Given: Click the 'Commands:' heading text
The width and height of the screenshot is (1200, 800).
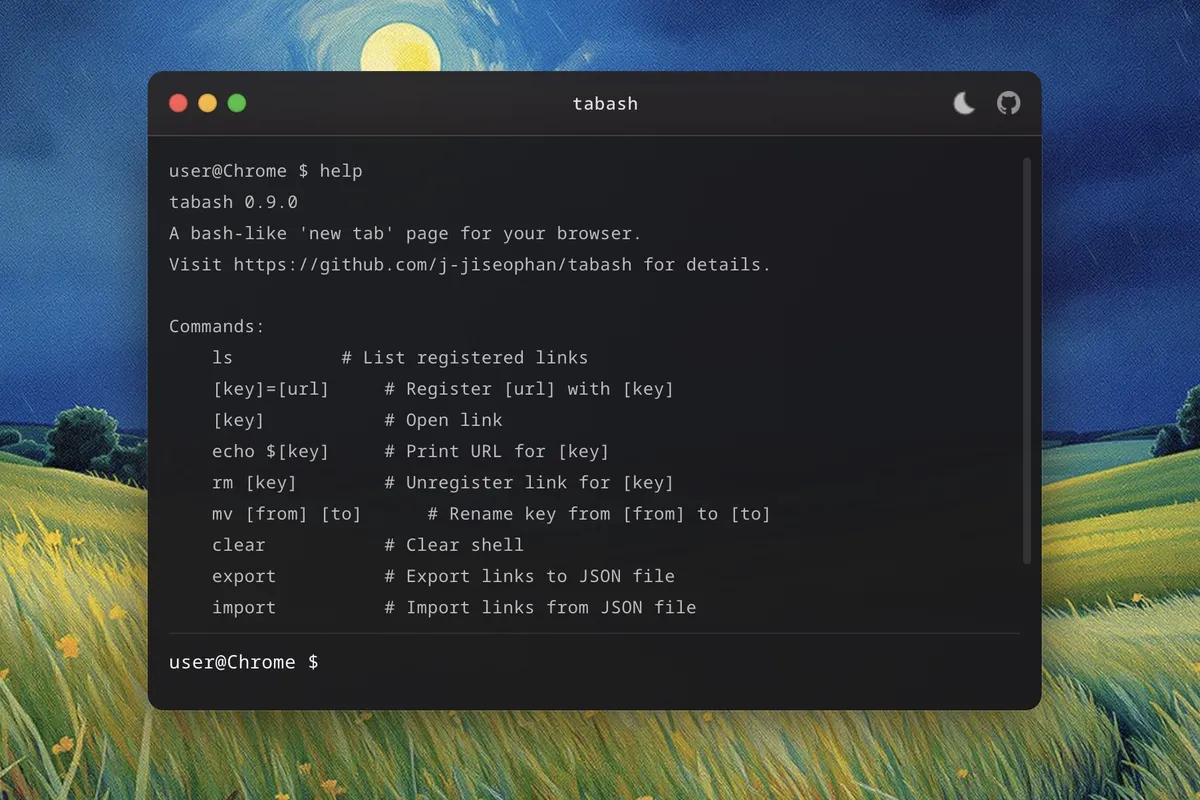Looking at the screenshot, I should [x=217, y=327].
